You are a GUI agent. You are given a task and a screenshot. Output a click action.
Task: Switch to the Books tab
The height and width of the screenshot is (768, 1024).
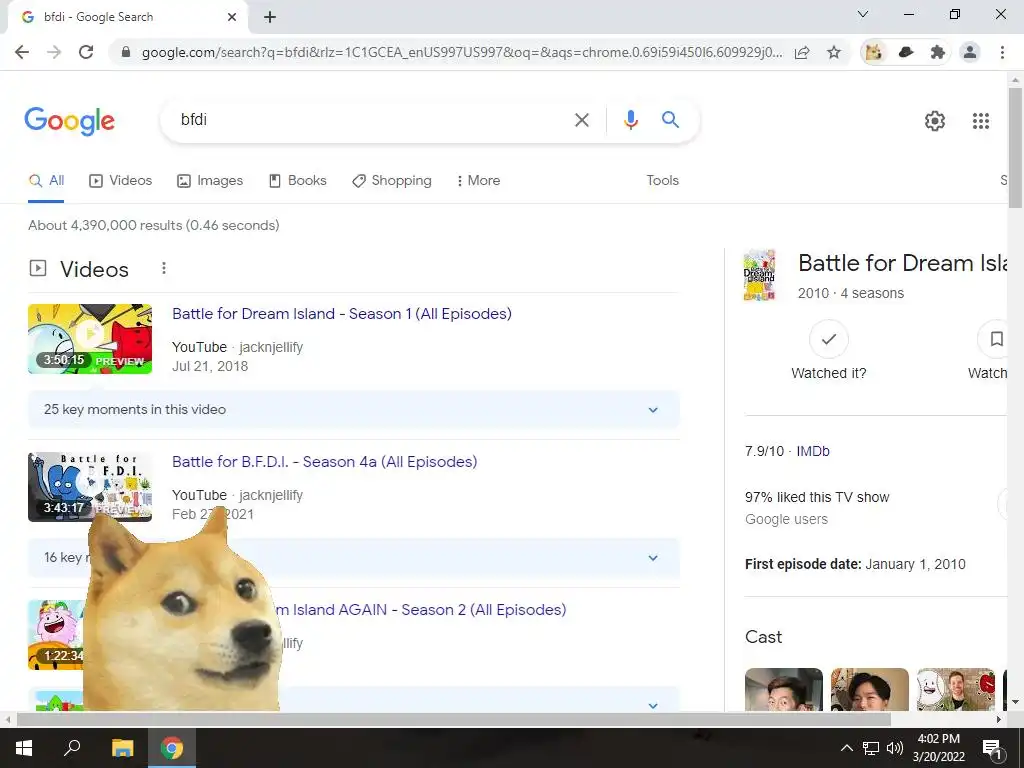coord(298,180)
